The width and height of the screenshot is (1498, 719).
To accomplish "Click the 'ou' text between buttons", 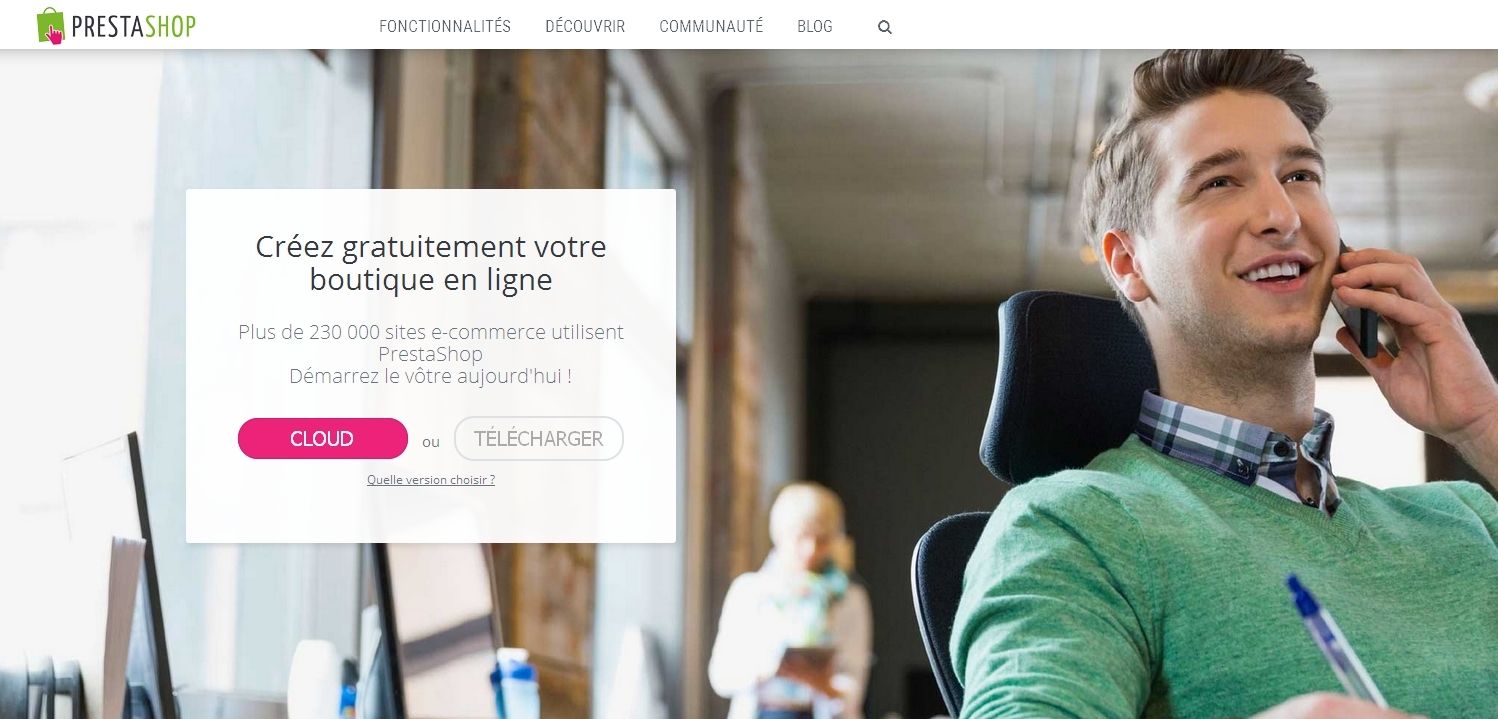I will (431, 441).
